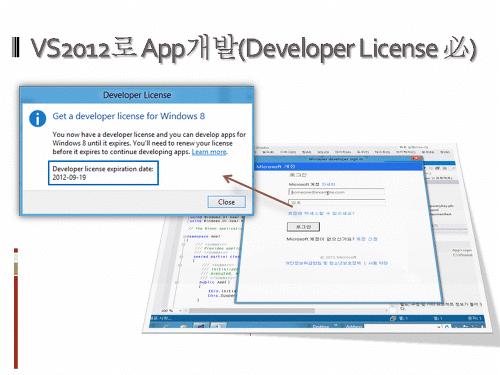500x375 pixels.
Task: Open the can't access account link
Action: tap(321, 213)
